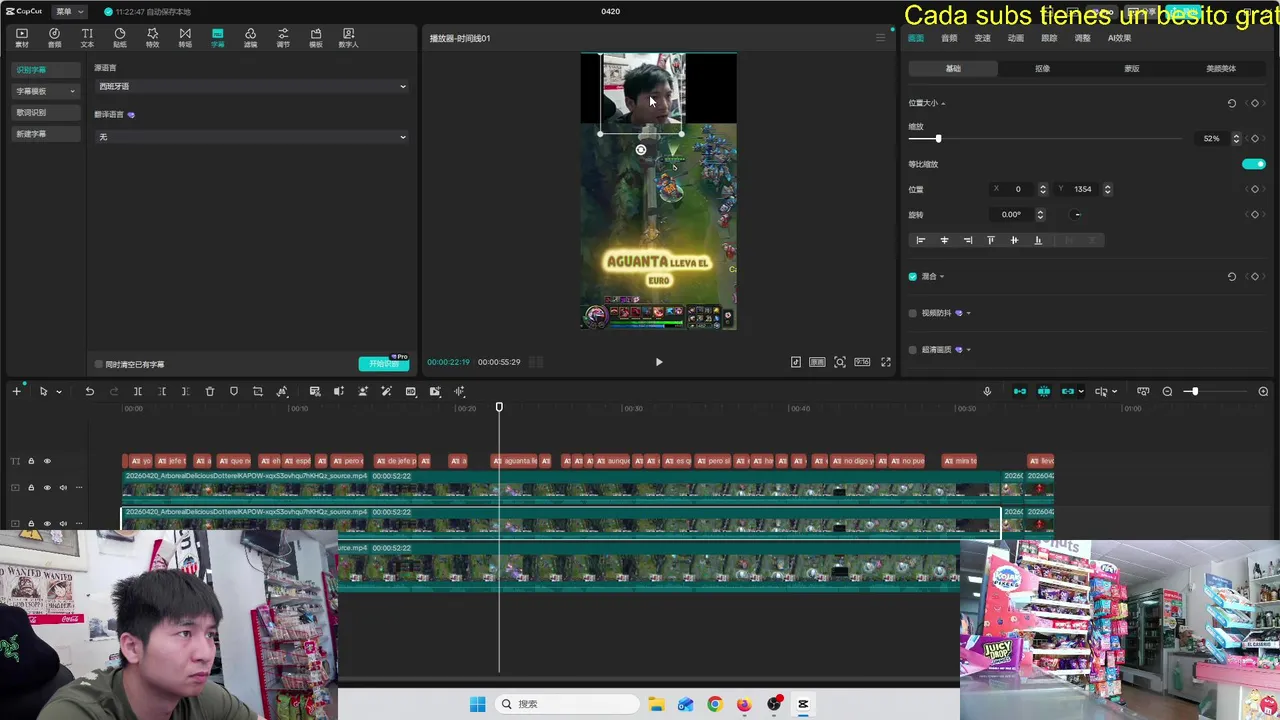Select the 'aguanta lle' subtitle clip

click(516, 461)
